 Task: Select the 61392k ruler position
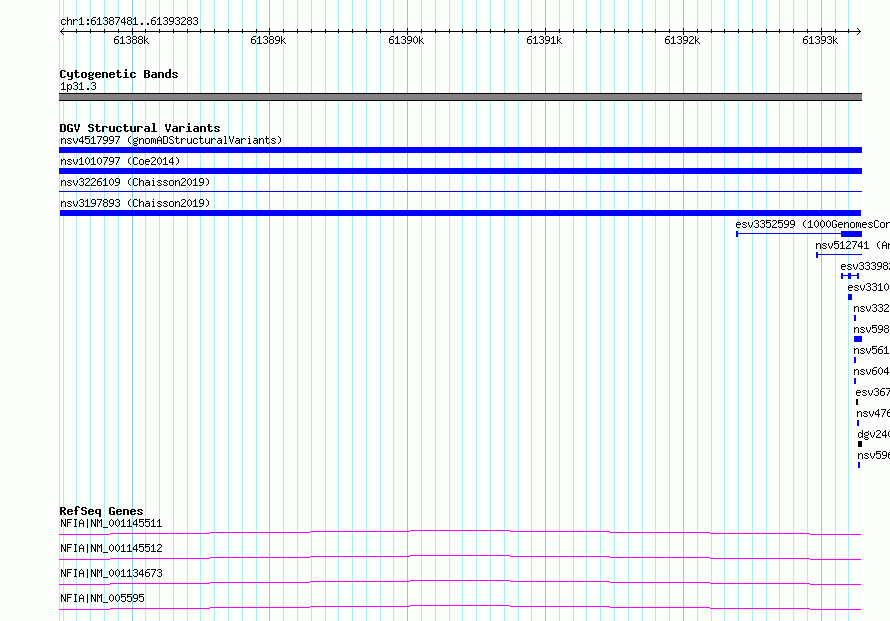point(682,40)
